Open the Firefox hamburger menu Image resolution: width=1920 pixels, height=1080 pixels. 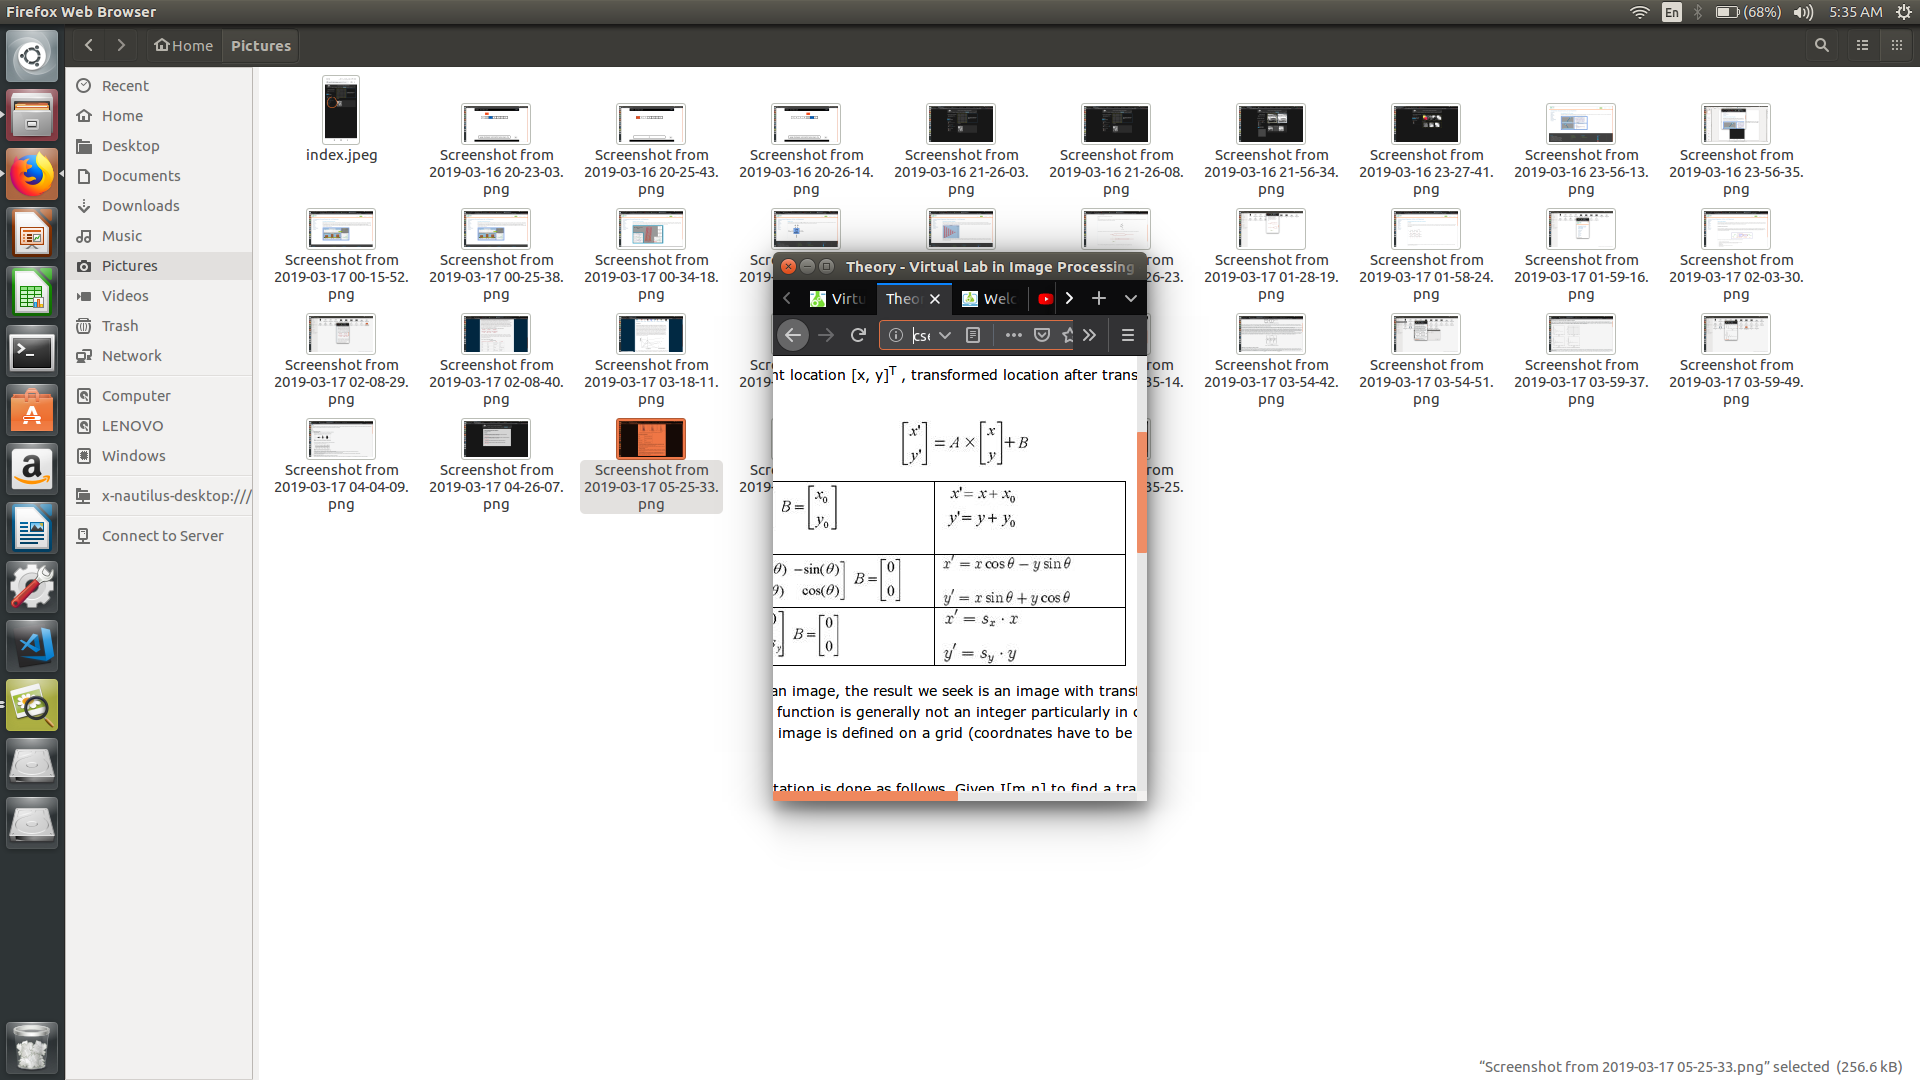(1127, 335)
